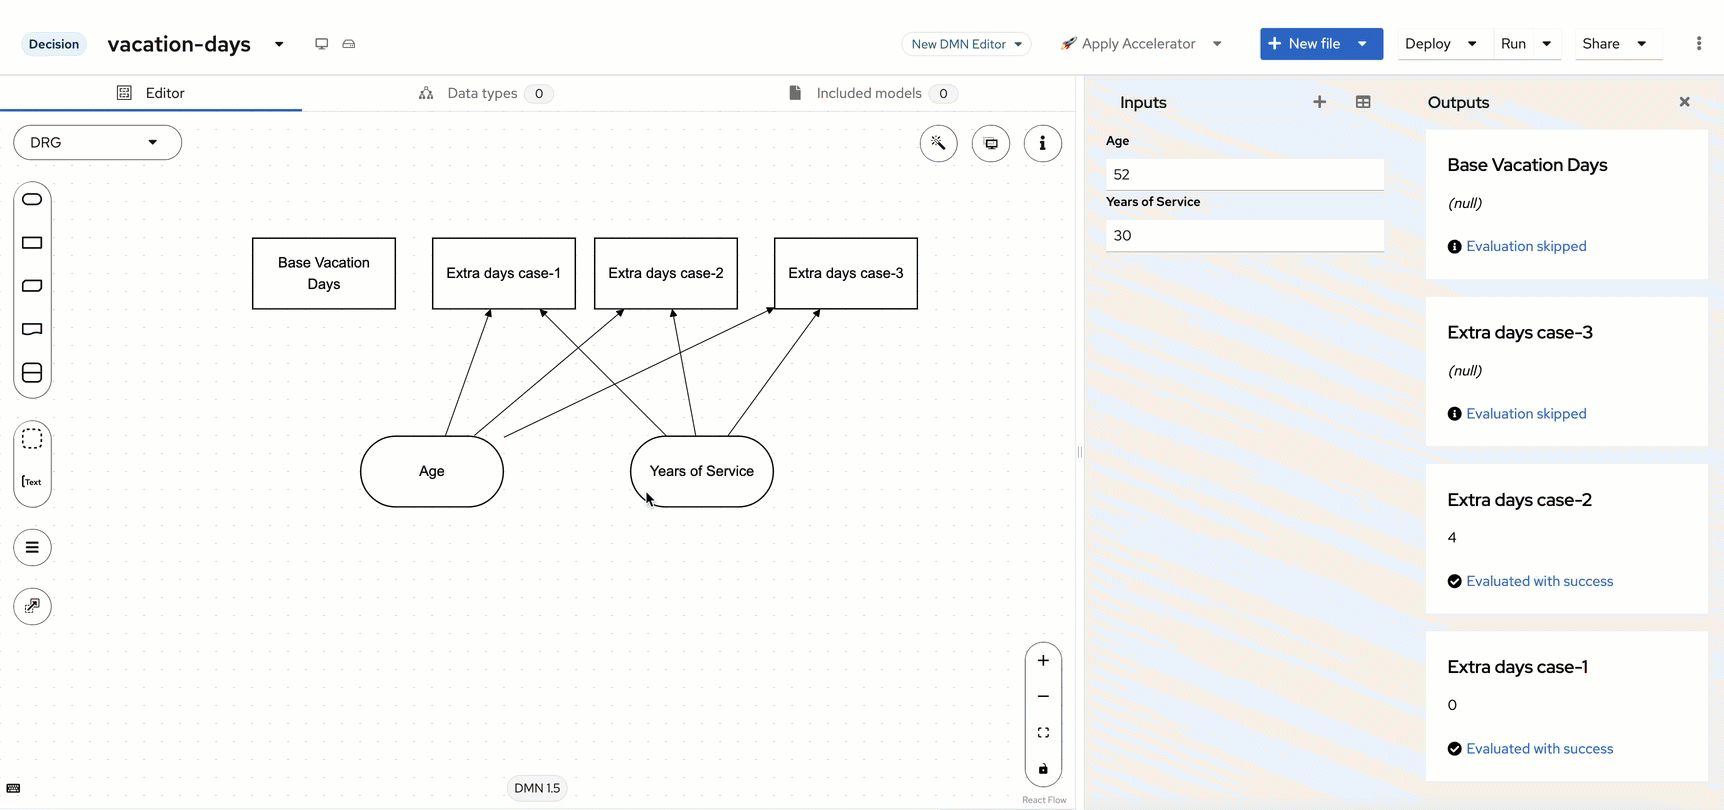This screenshot has width=1724, height=810.
Task: Choose the Group node palette tool
Action: pos(32,439)
